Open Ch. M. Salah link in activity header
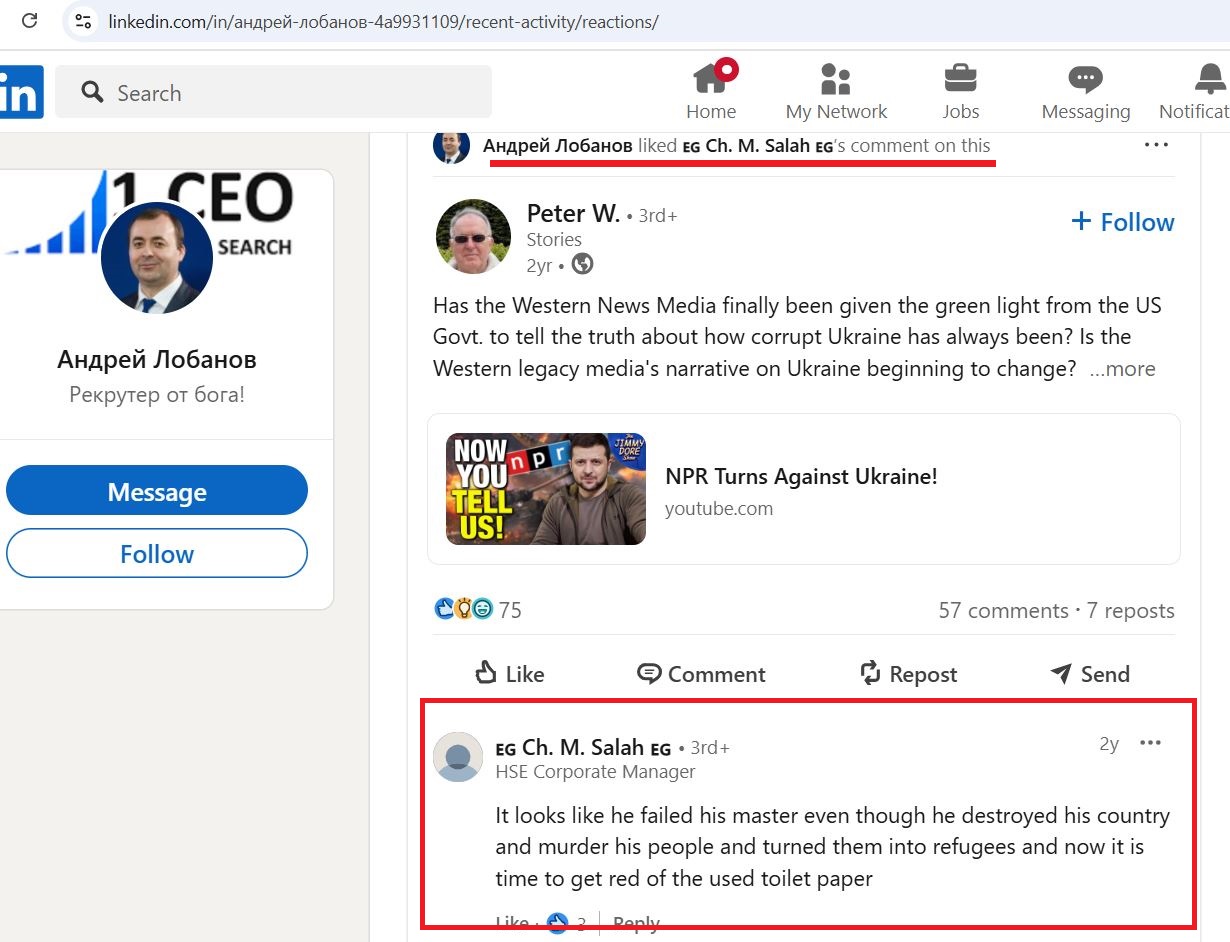This screenshot has width=1230, height=942. pyautogui.click(x=758, y=145)
